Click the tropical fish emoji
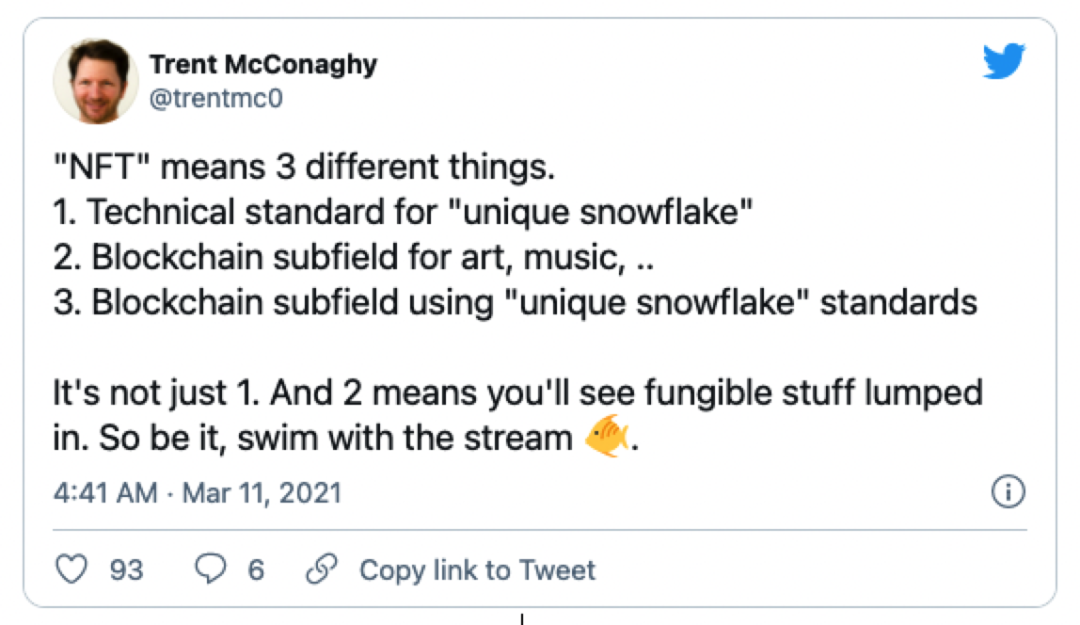Viewport: 1080px width, 625px height. click(x=606, y=436)
